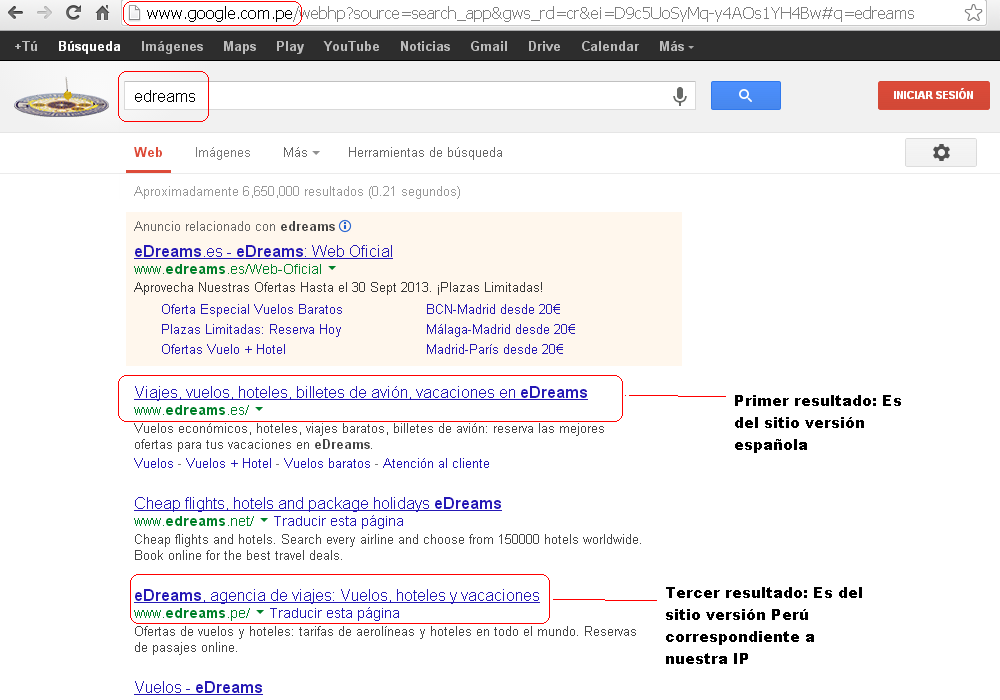
Task: Click the results count text
Action: pyautogui.click(x=297, y=191)
